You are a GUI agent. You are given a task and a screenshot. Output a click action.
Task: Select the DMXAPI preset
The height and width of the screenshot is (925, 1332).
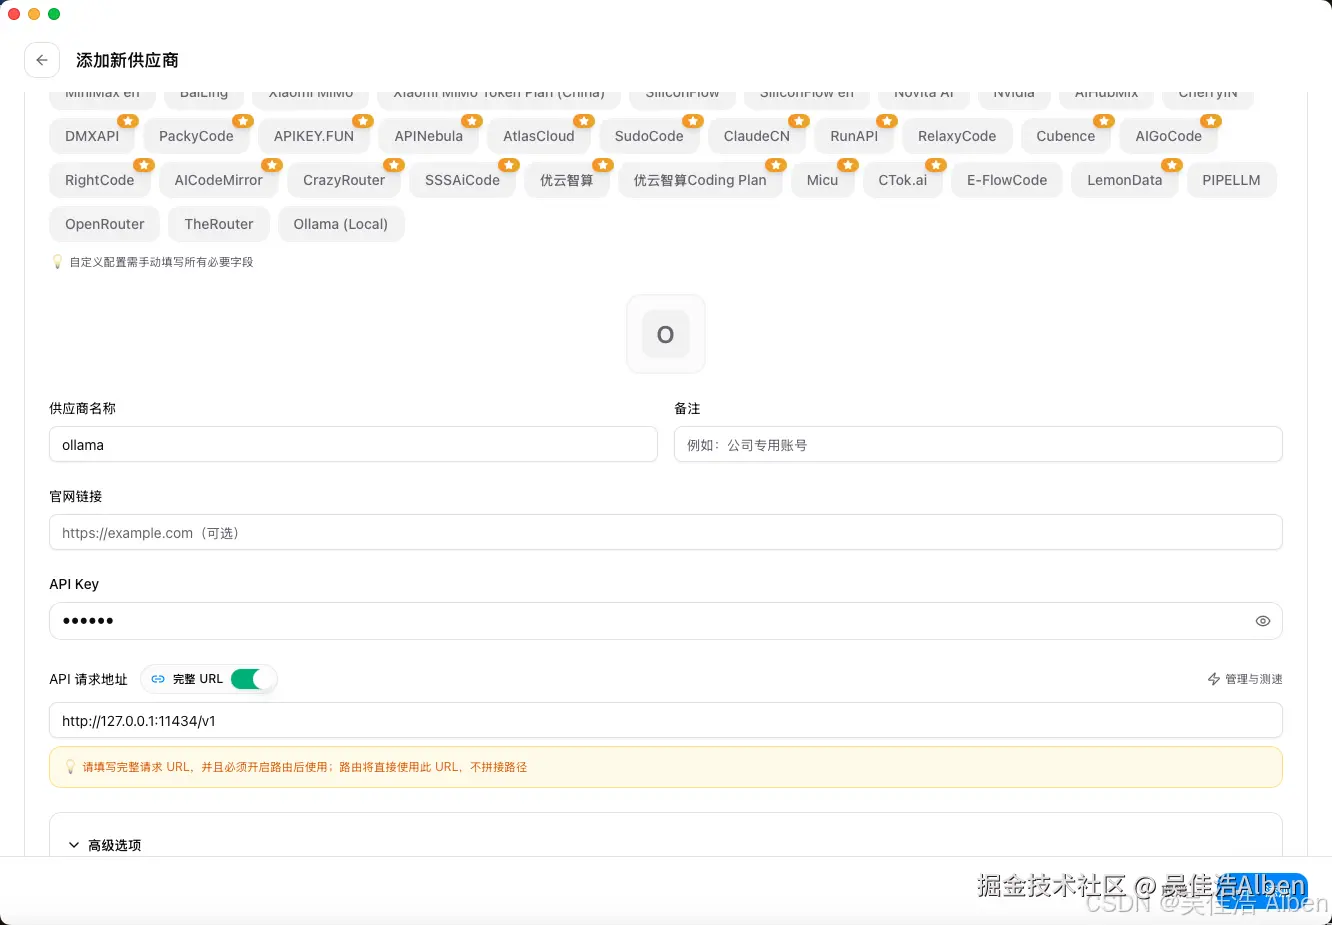coord(92,136)
